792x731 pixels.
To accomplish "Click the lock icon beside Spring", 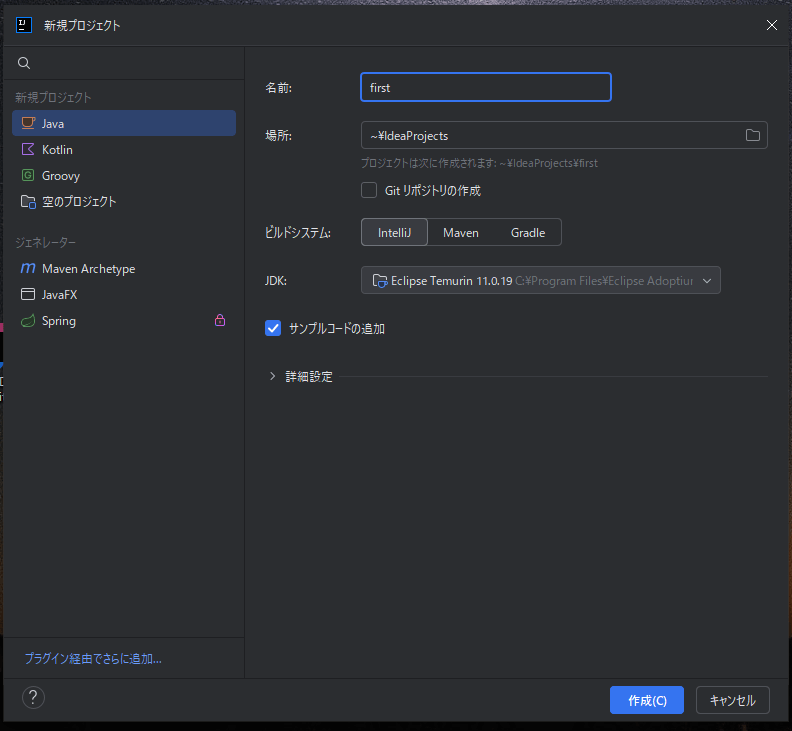I will point(220,320).
